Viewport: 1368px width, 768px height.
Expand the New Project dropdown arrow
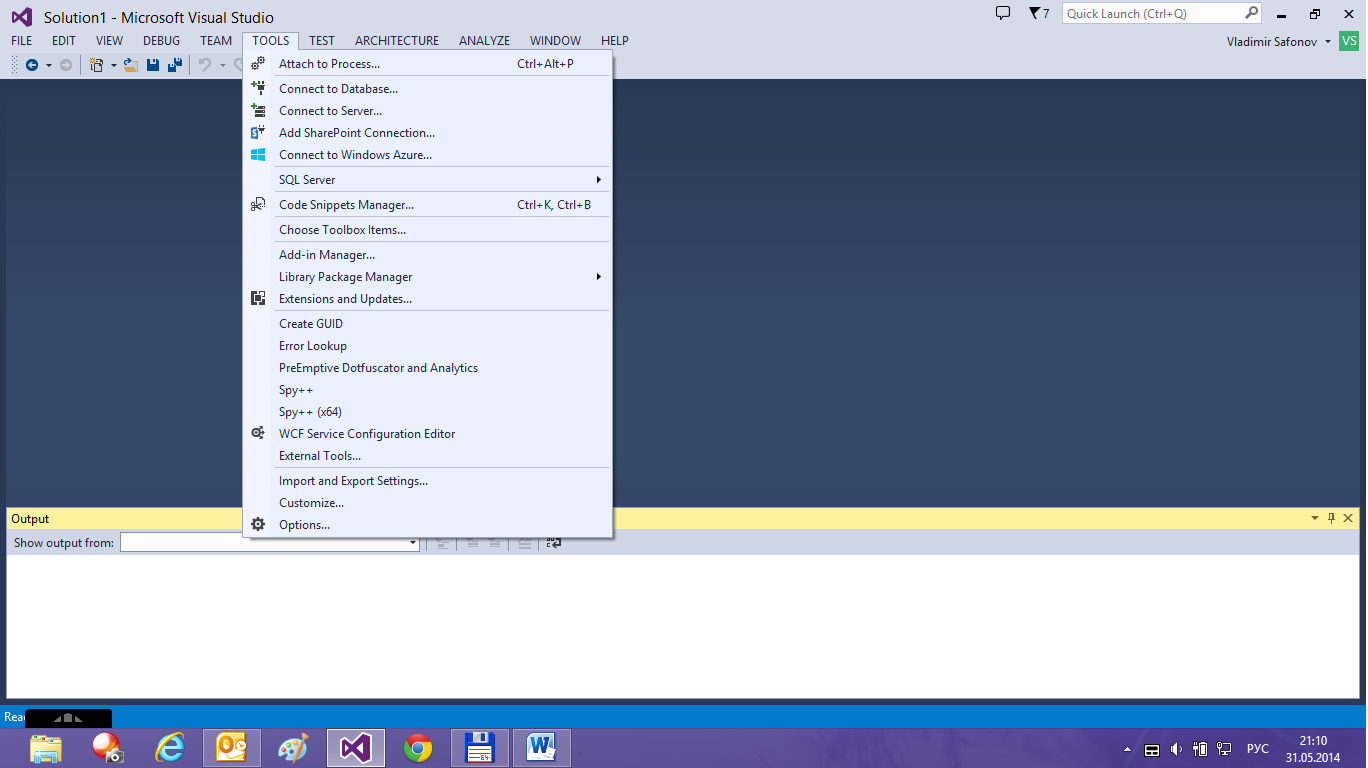(x=113, y=65)
